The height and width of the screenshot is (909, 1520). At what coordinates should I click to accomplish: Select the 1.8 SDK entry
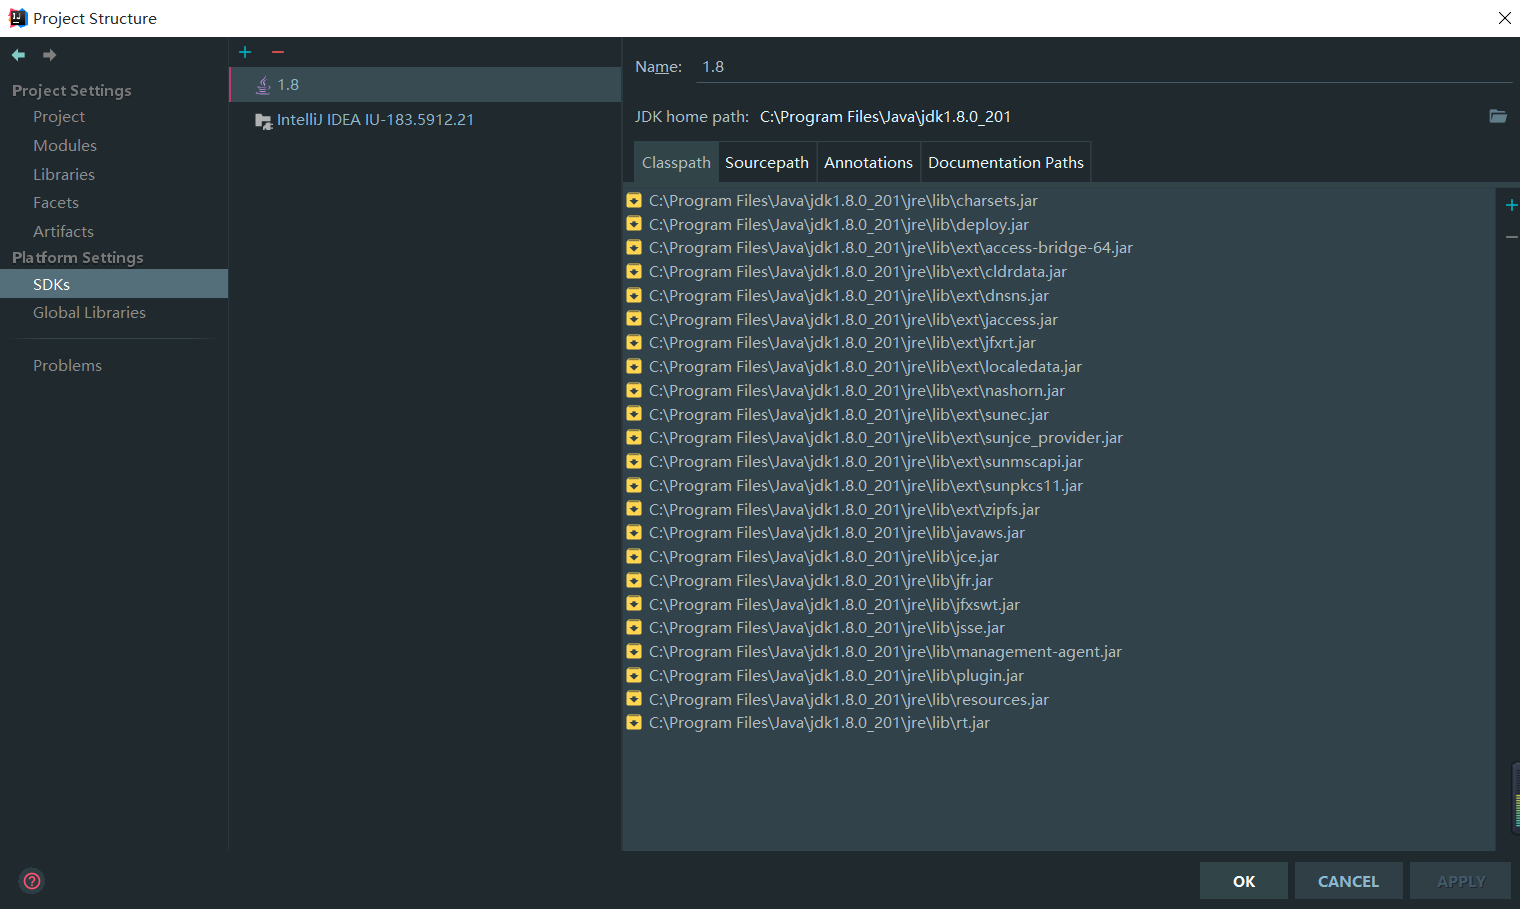click(x=425, y=85)
